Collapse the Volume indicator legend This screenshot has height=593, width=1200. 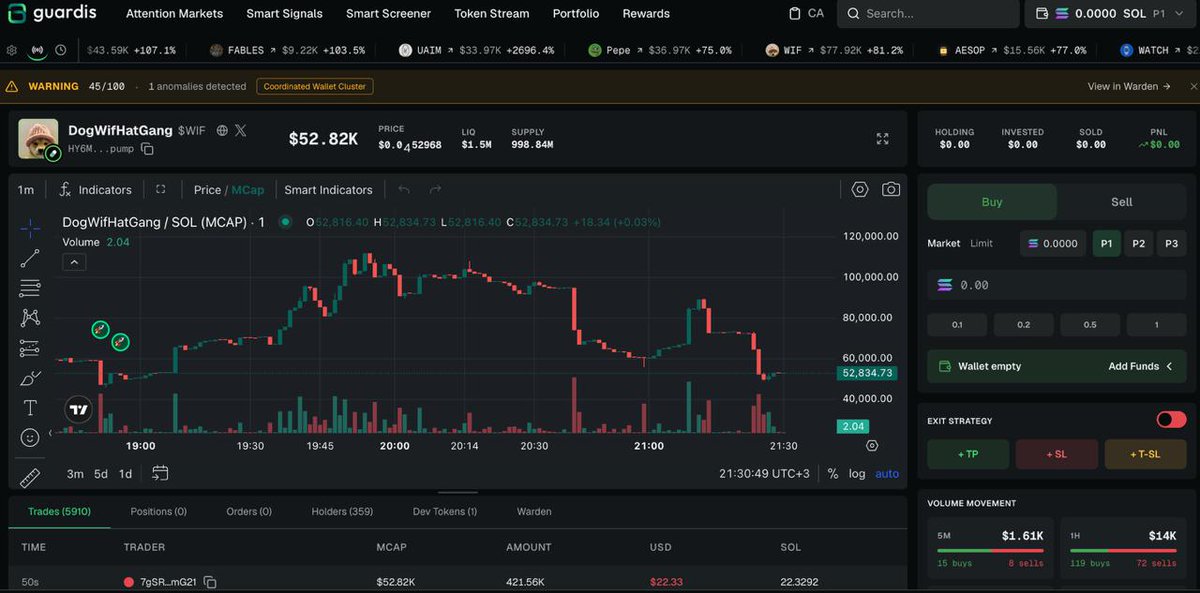75,263
